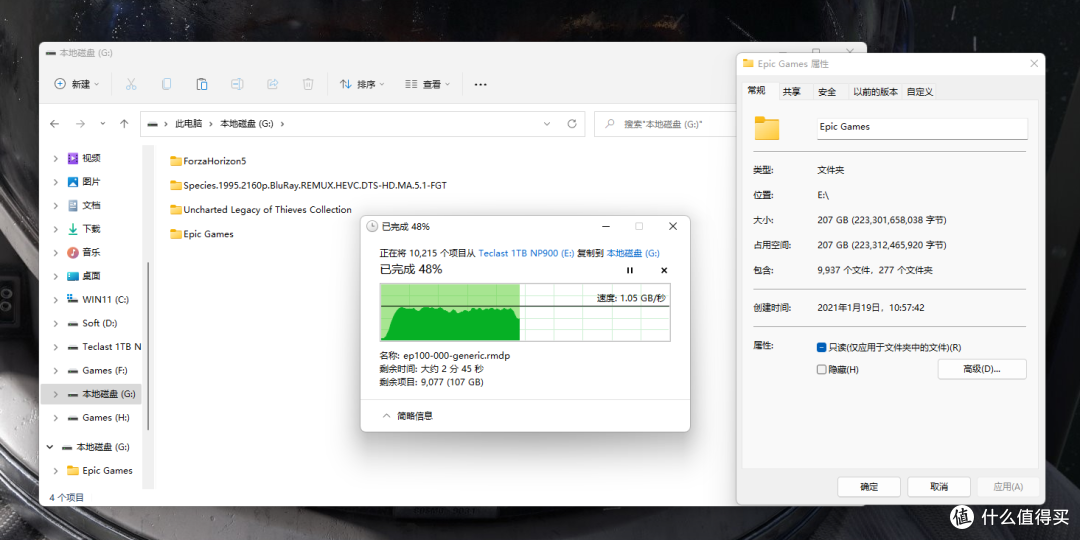1080x540 pixels.
Task: Click 本地磁盘 (G:) breadcrumb in address bar
Action: 247,124
